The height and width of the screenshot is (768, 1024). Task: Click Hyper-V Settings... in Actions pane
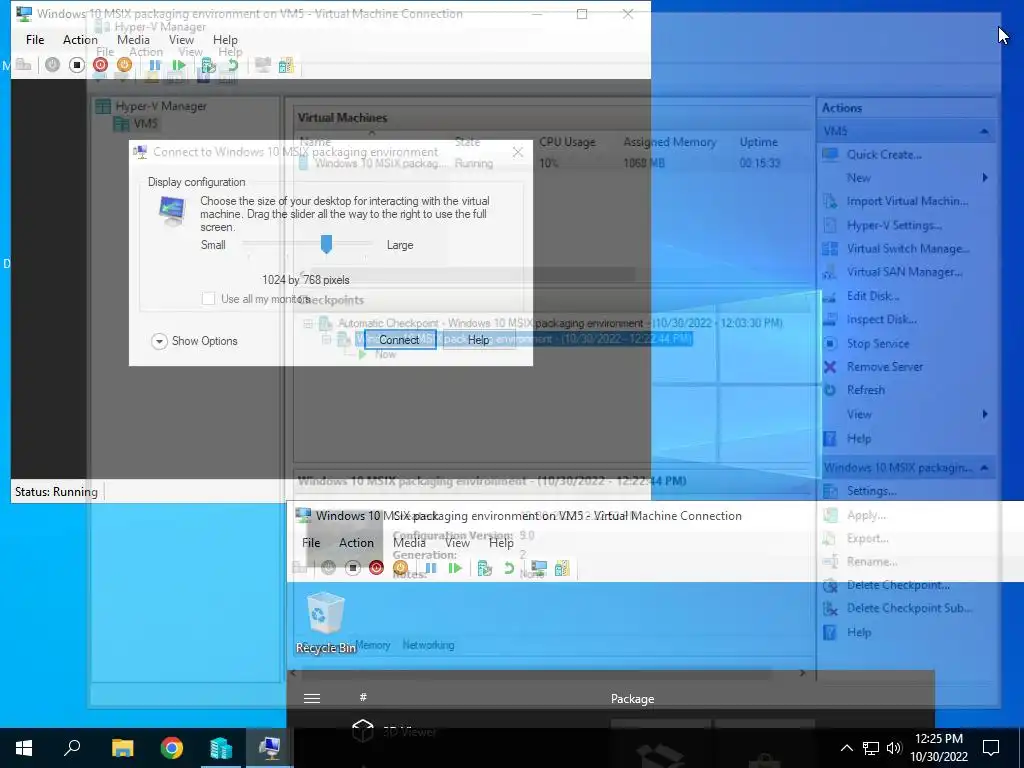[894, 225]
